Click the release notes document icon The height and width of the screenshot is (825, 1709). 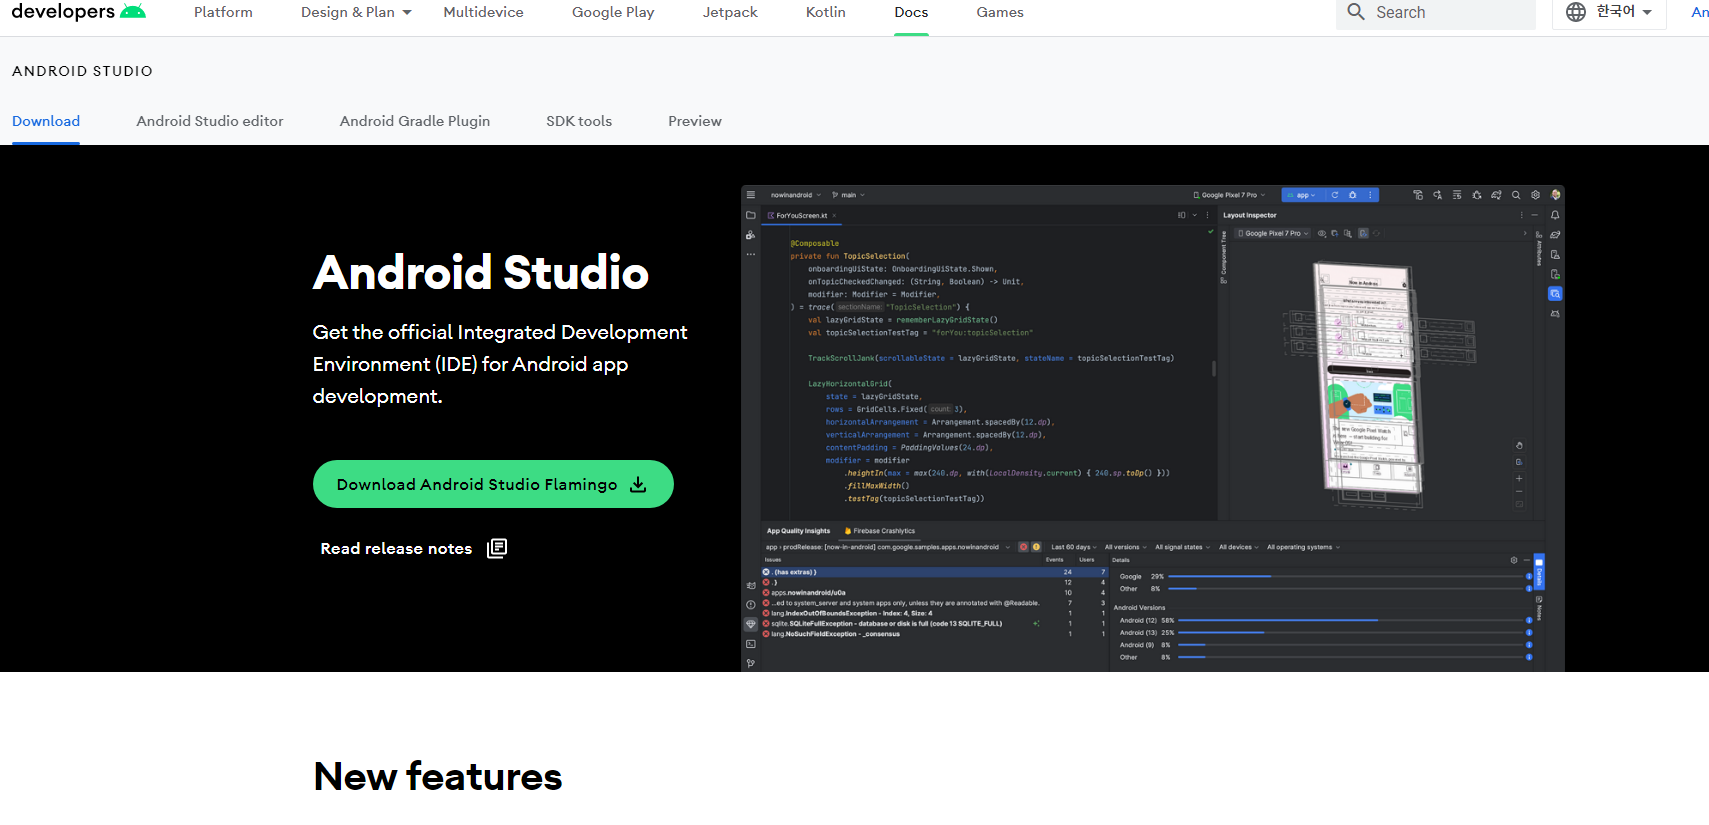pyautogui.click(x=497, y=548)
